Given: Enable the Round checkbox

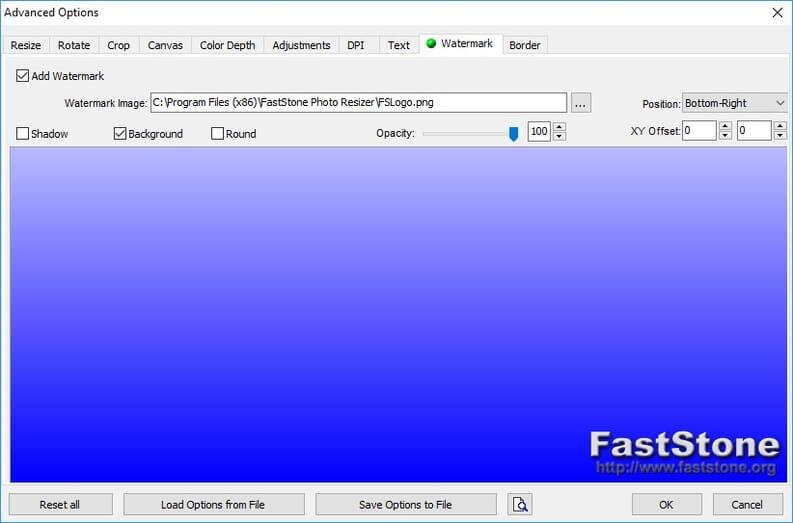Looking at the screenshot, I should (217, 134).
